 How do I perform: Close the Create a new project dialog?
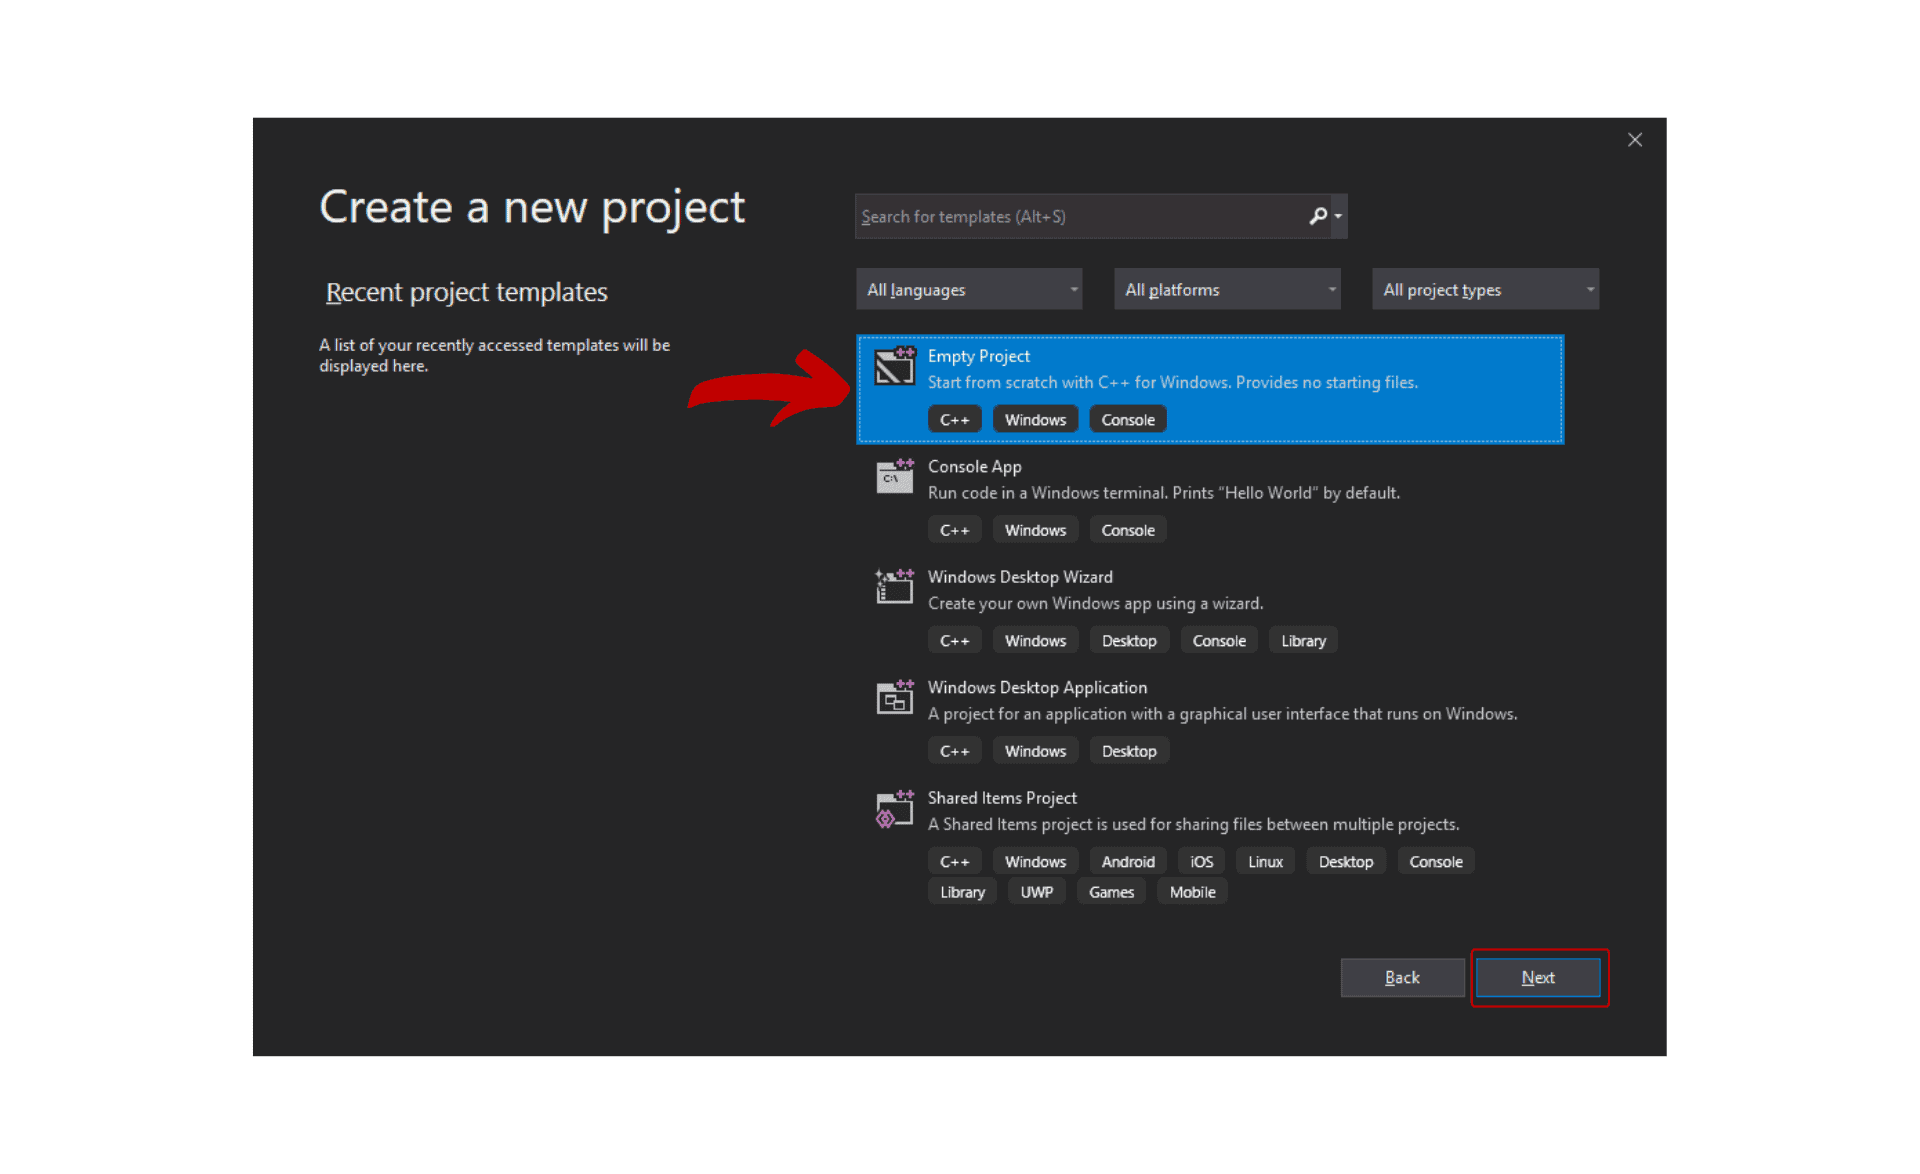[1635, 140]
